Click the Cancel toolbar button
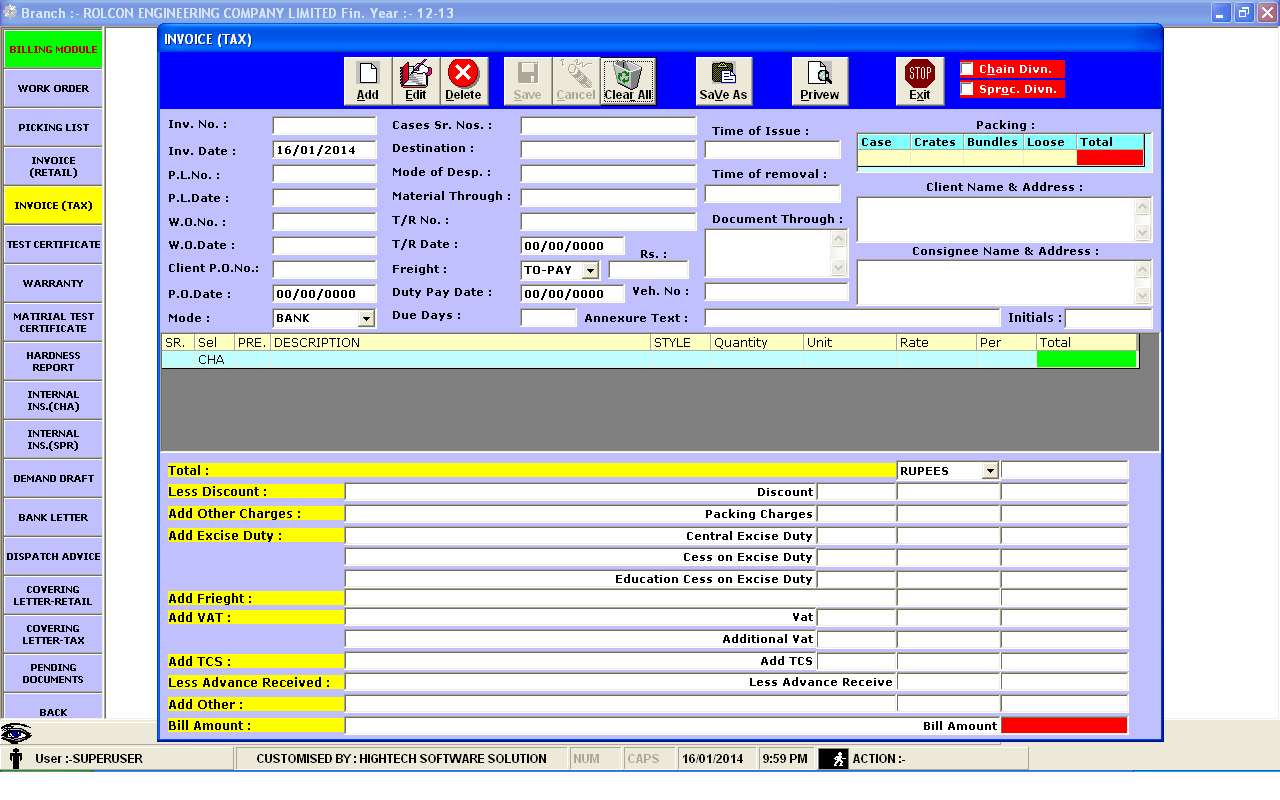The height and width of the screenshot is (800, 1280). coord(576,81)
